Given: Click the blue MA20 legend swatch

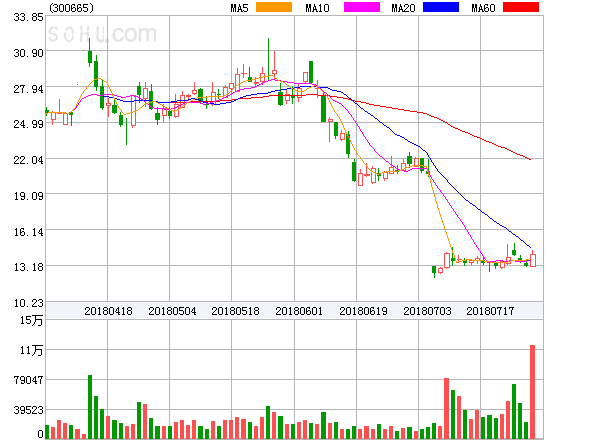Looking at the screenshot, I should coord(441,7).
